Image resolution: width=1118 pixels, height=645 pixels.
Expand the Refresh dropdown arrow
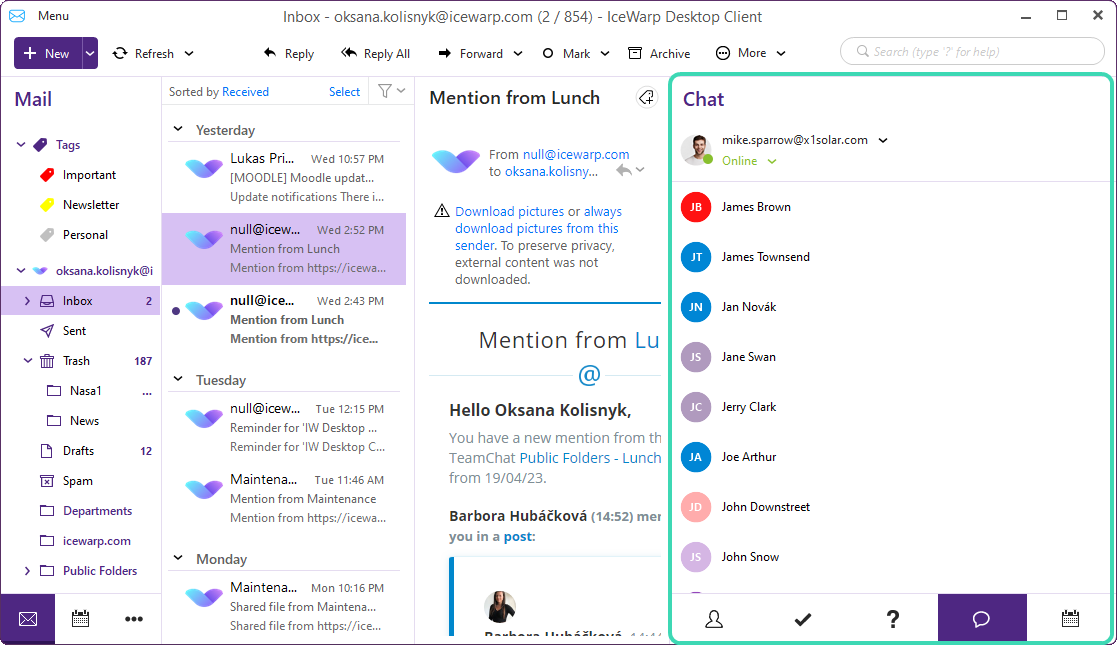click(189, 53)
